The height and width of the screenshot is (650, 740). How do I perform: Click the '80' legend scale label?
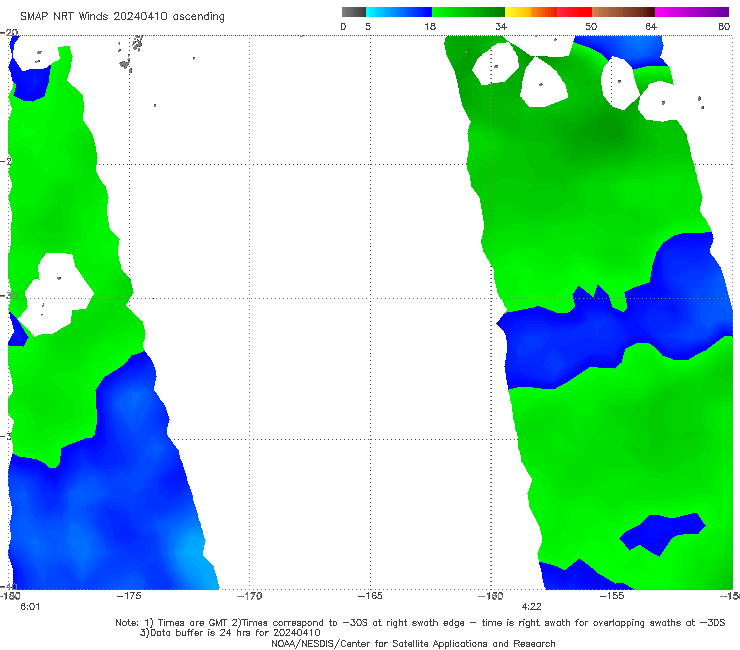724,27
